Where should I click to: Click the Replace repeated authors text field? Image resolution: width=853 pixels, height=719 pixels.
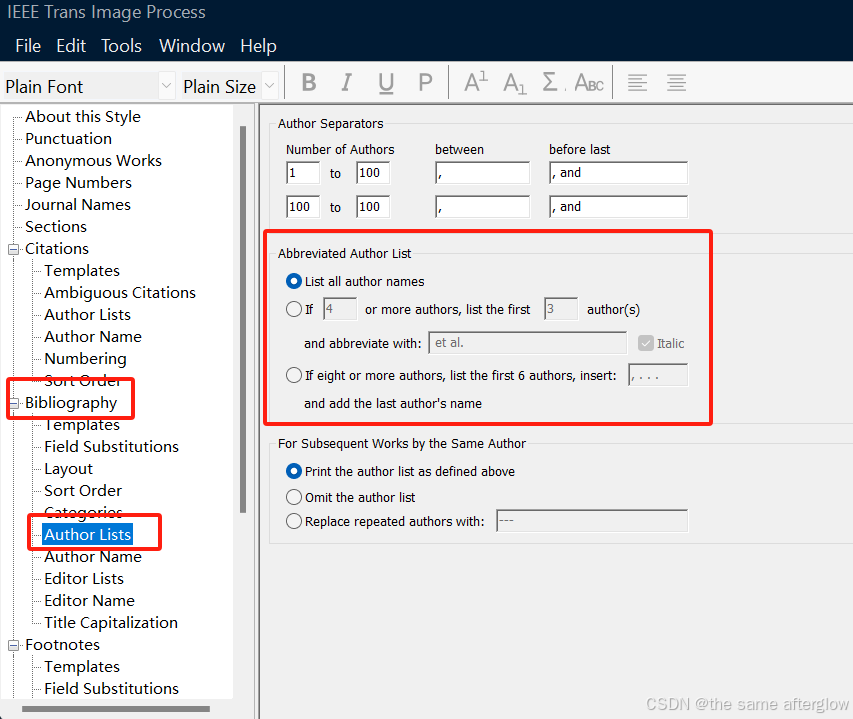[x=592, y=521]
